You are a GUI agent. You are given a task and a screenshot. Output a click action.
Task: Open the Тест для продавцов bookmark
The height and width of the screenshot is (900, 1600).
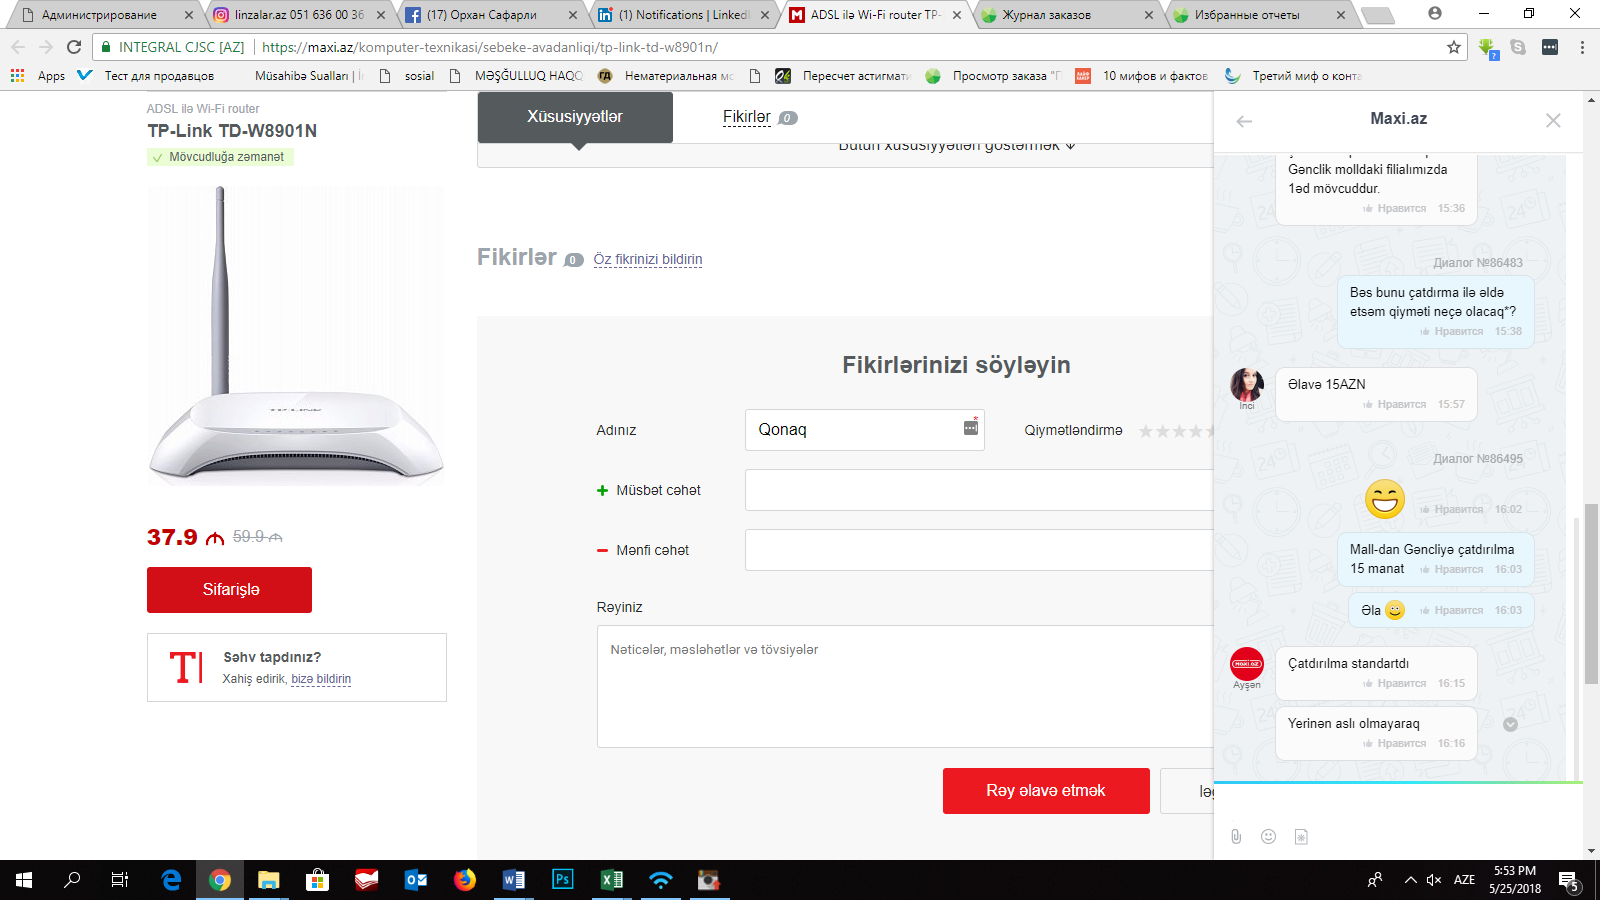point(147,76)
